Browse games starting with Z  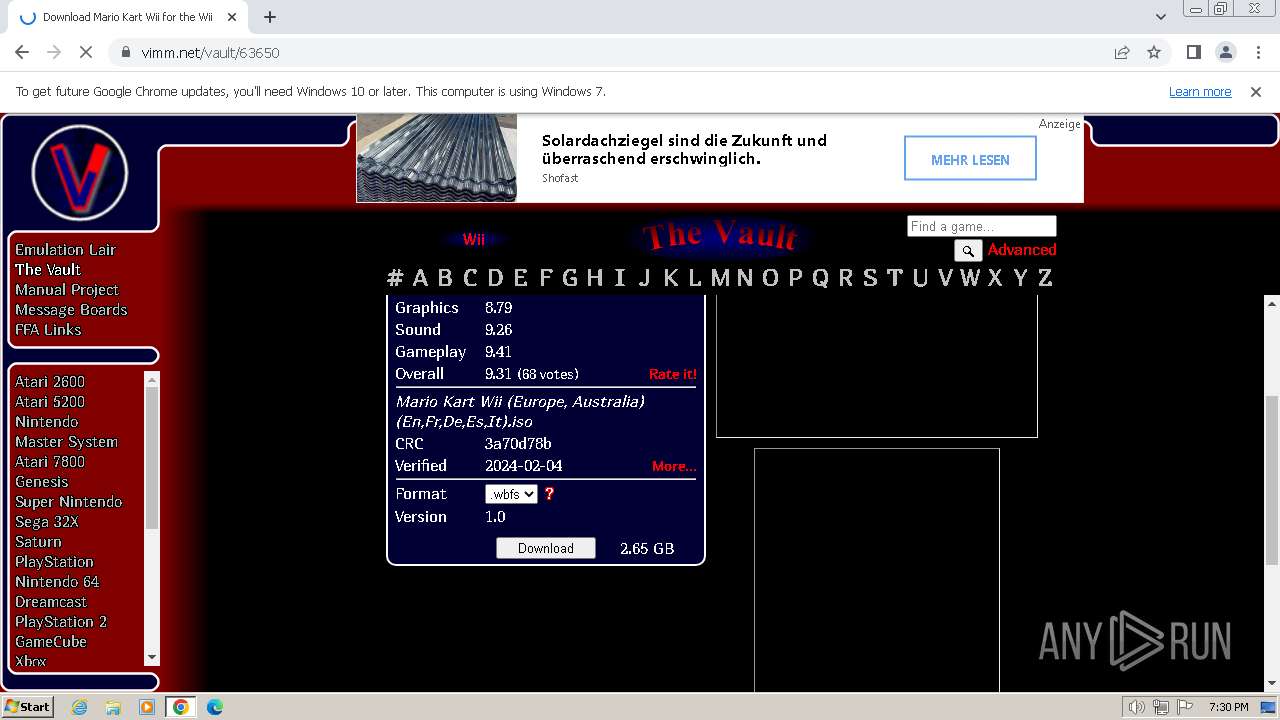[1045, 278]
